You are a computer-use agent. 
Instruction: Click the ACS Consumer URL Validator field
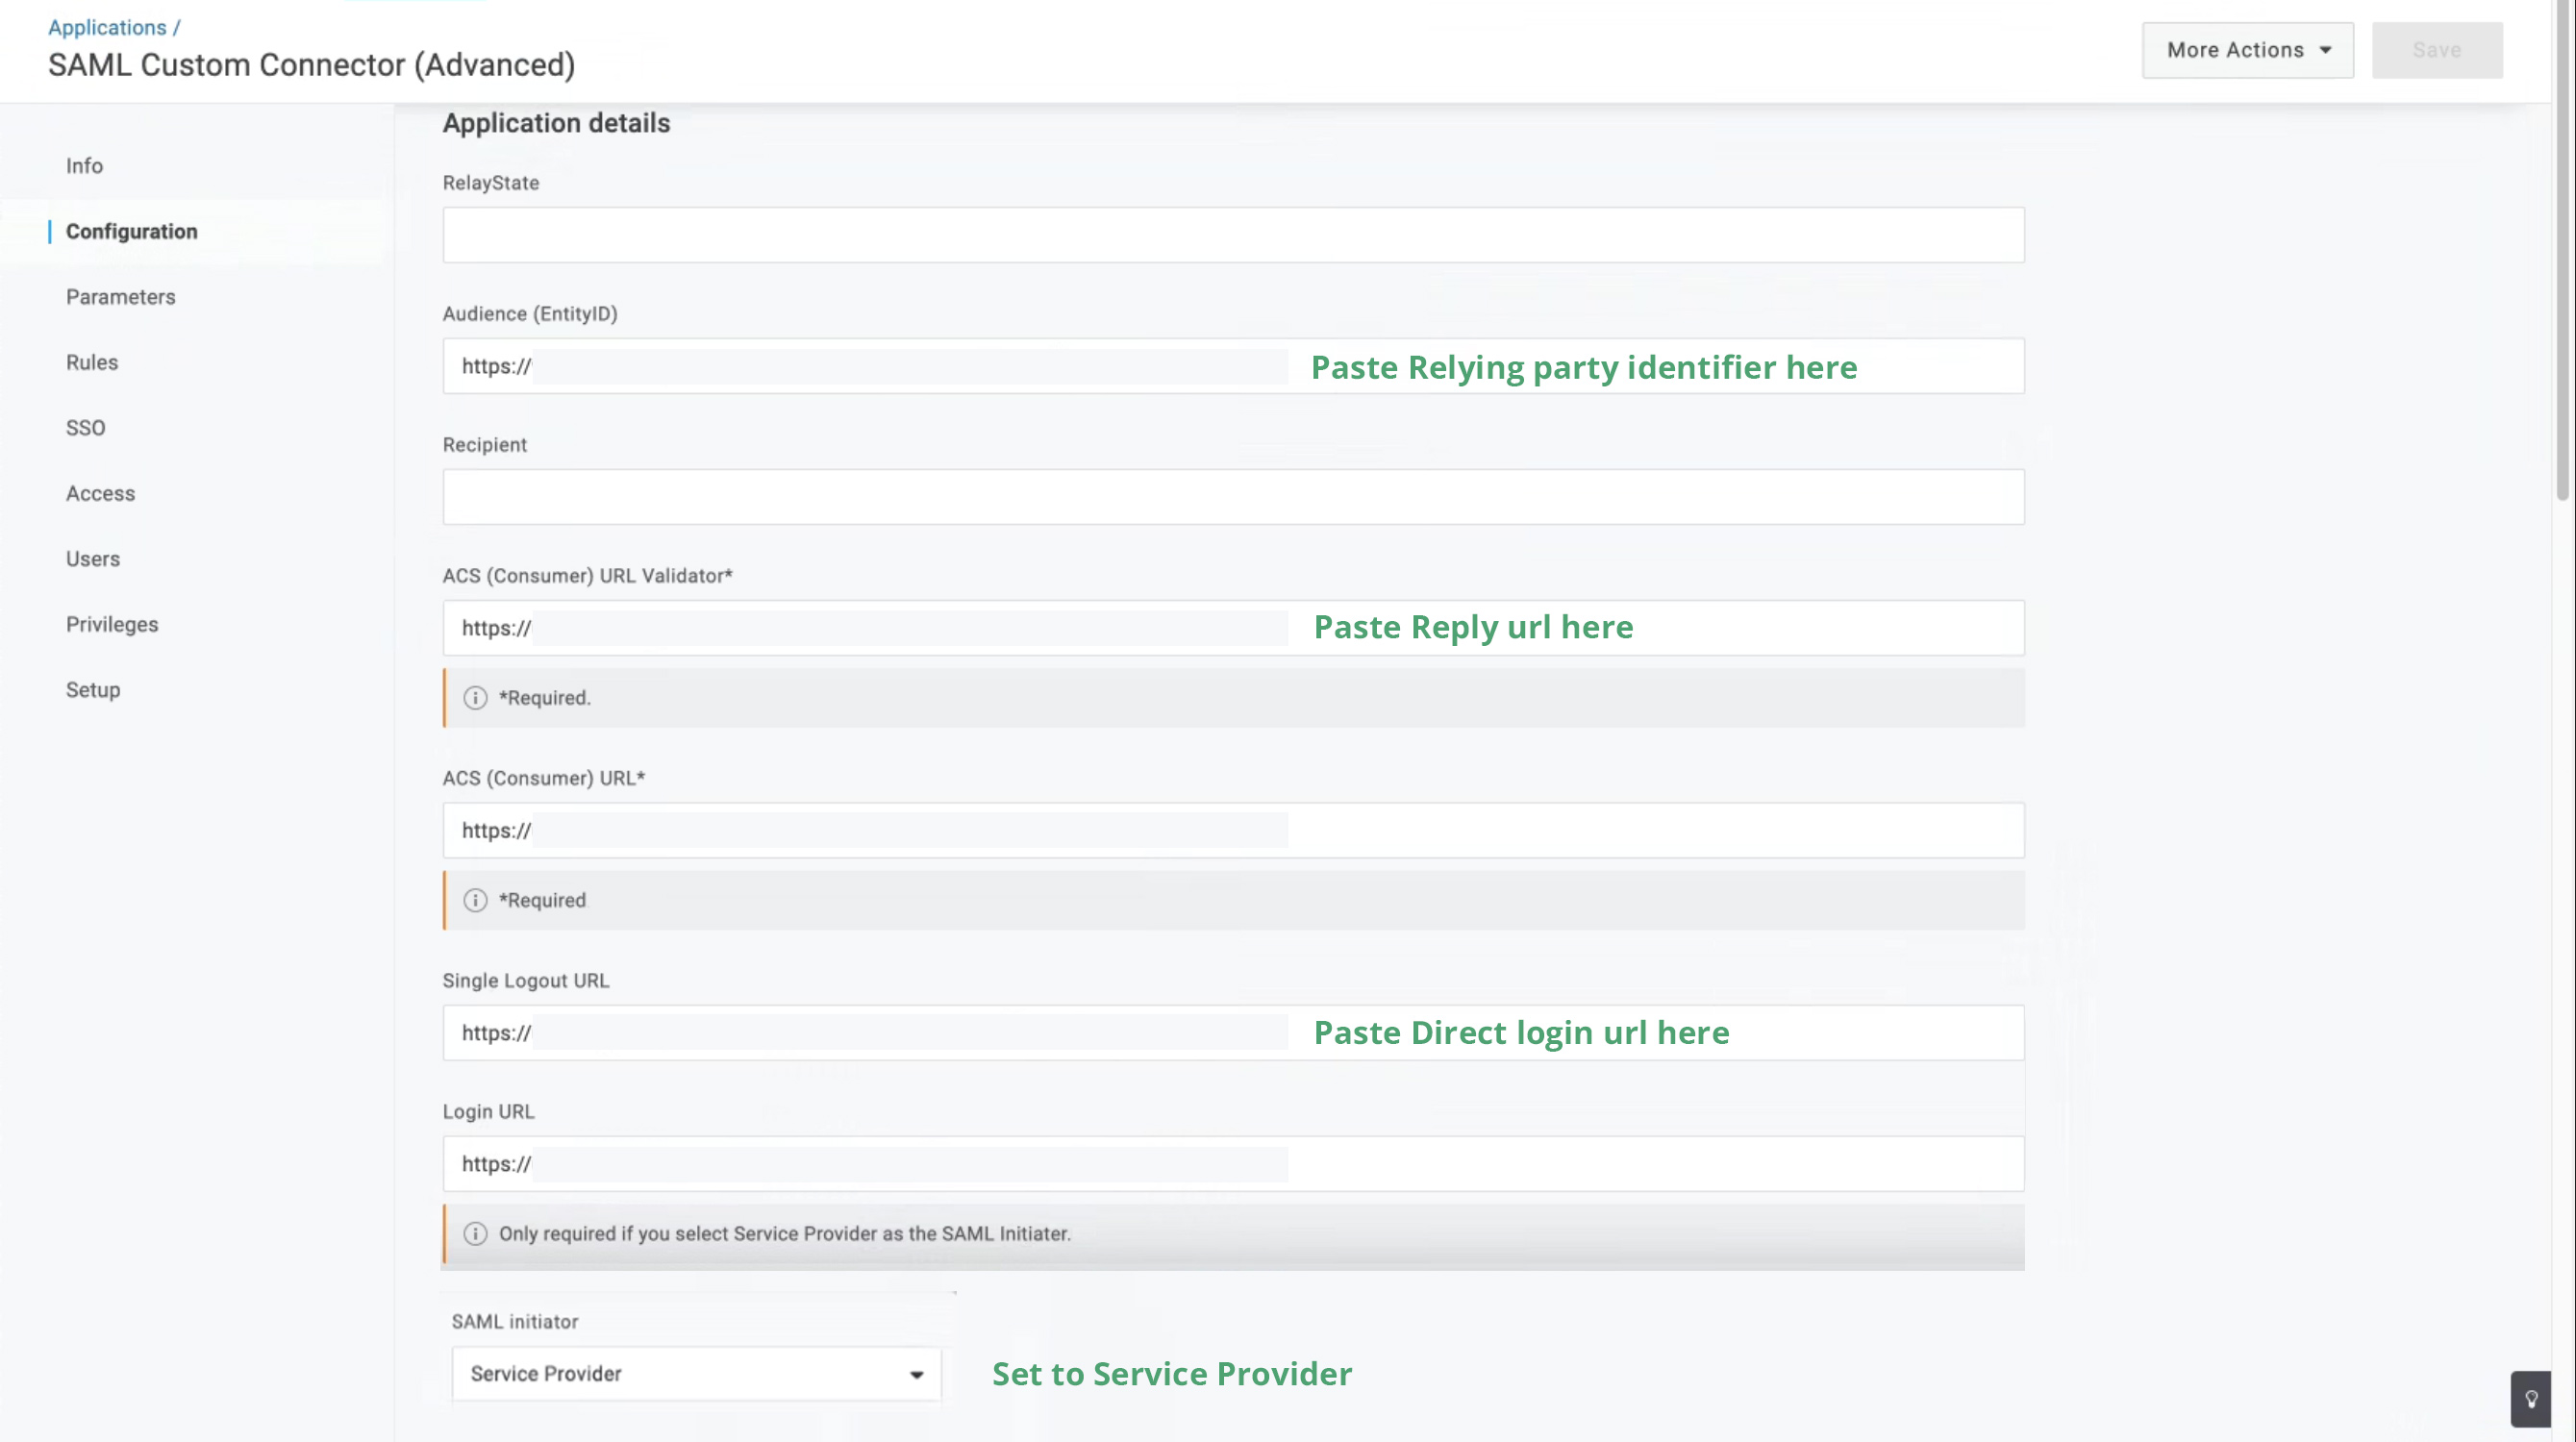(x=1233, y=627)
